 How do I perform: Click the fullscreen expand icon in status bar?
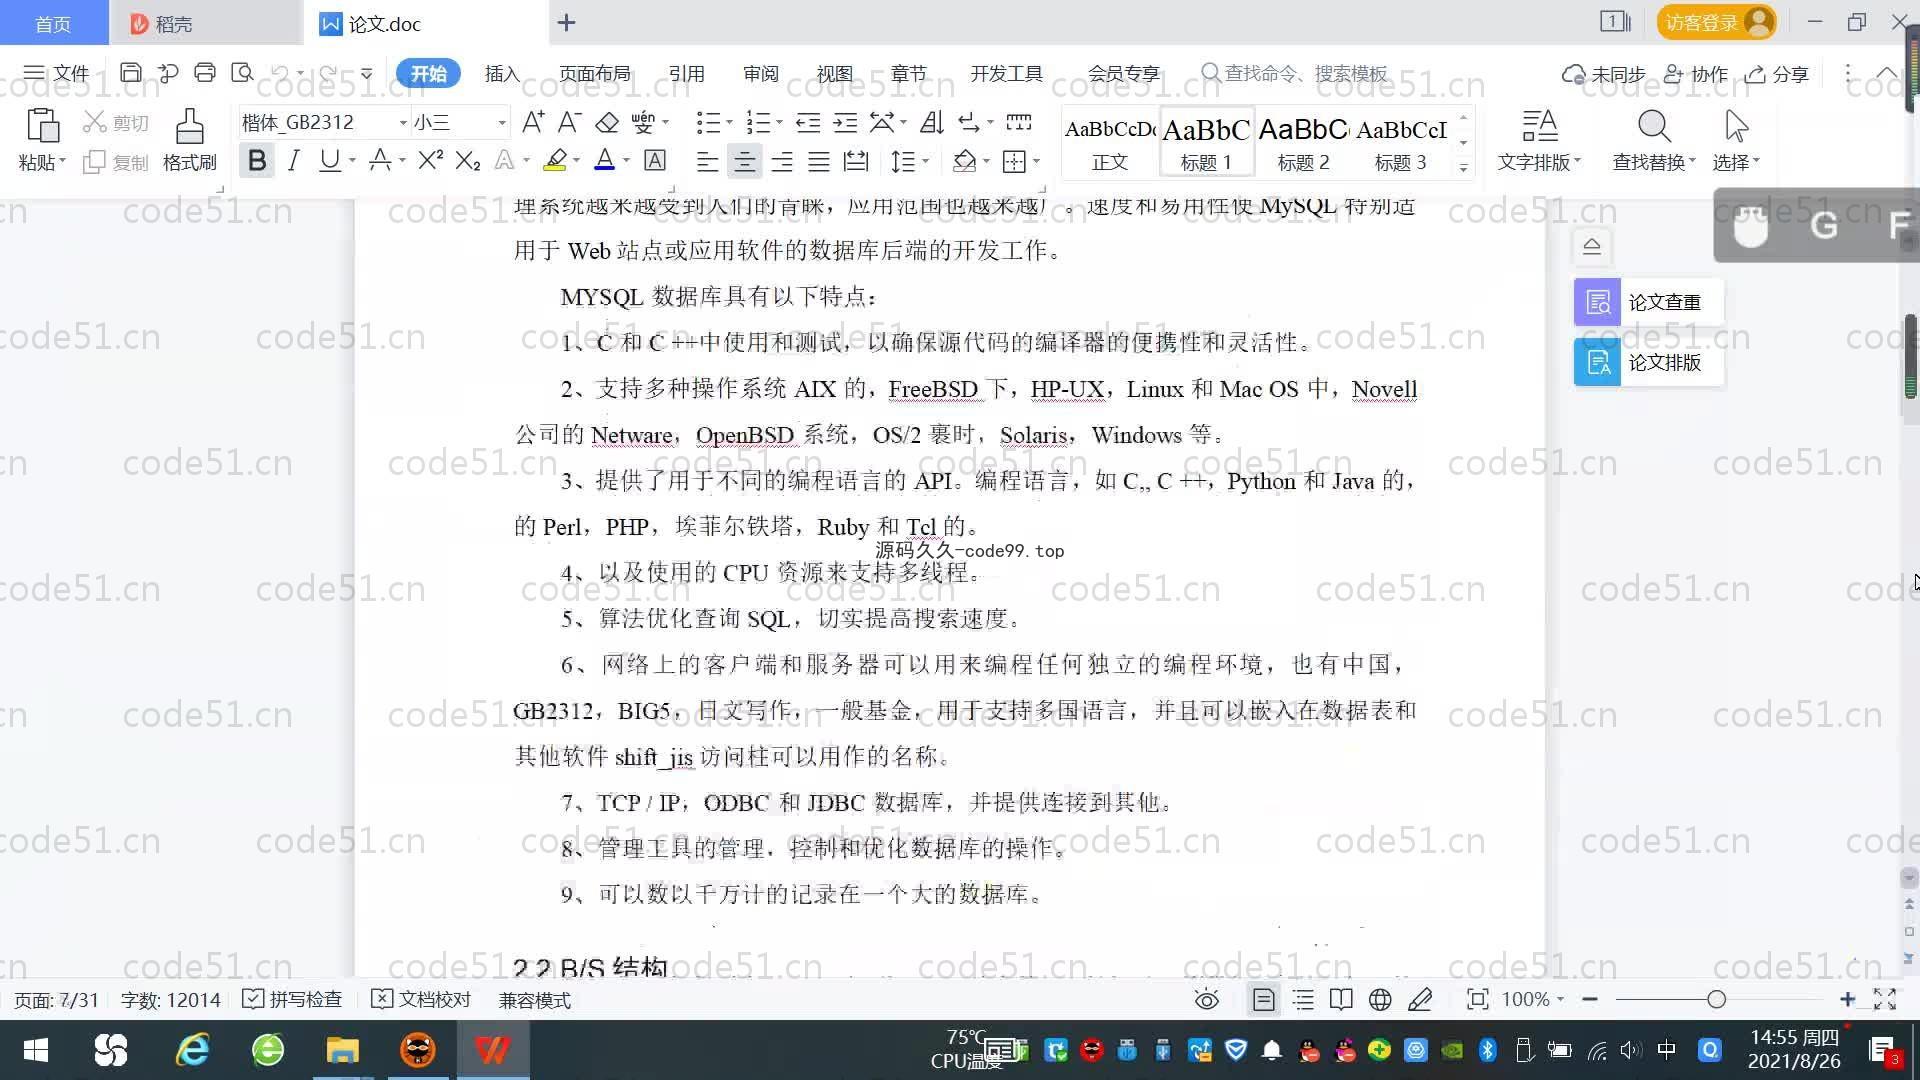(1885, 999)
